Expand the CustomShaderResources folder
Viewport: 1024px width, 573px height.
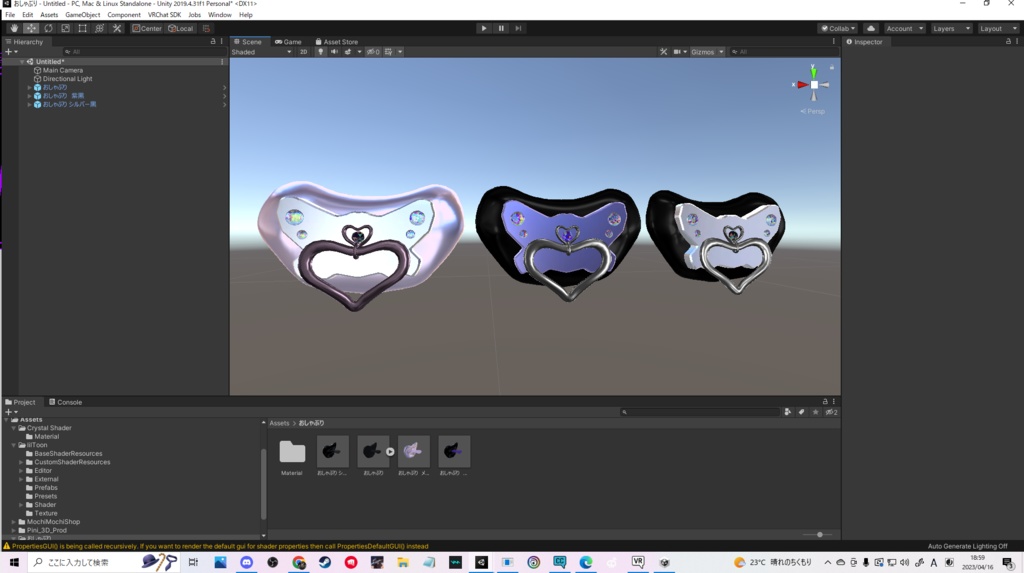(x=22, y=462)
